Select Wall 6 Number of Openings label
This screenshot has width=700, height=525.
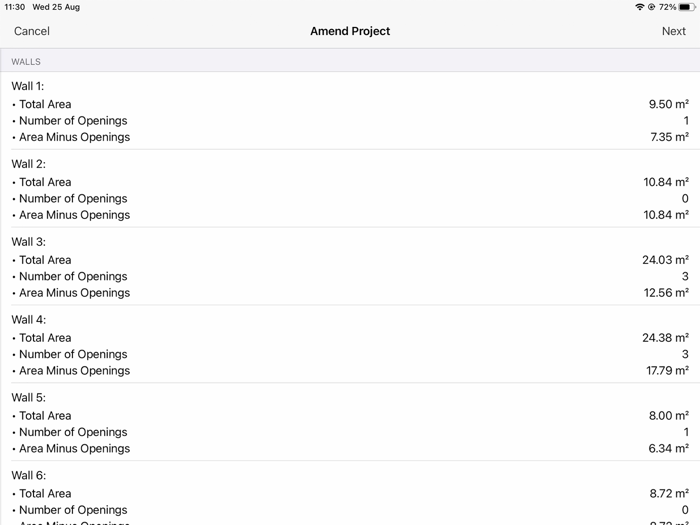(x=73, y=510)
